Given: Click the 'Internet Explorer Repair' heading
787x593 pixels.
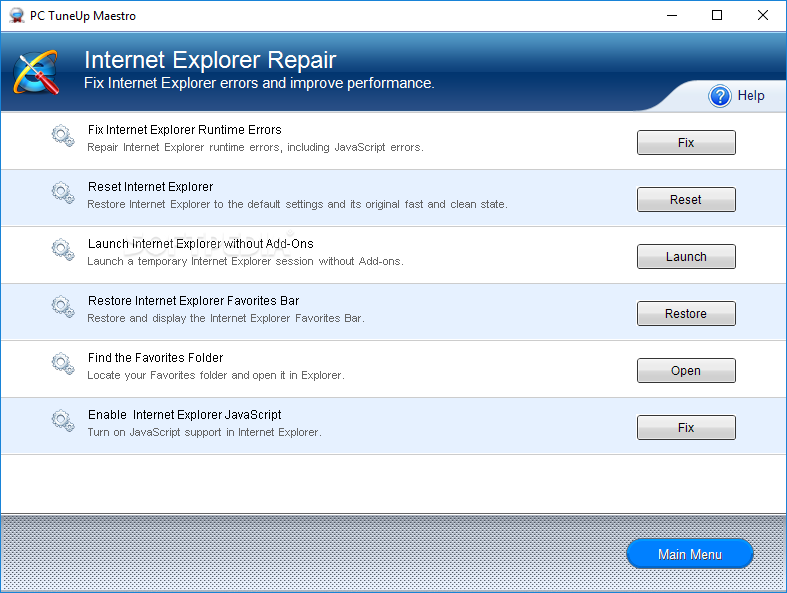Looking at the screenshot, I should [x=210, y=60].
